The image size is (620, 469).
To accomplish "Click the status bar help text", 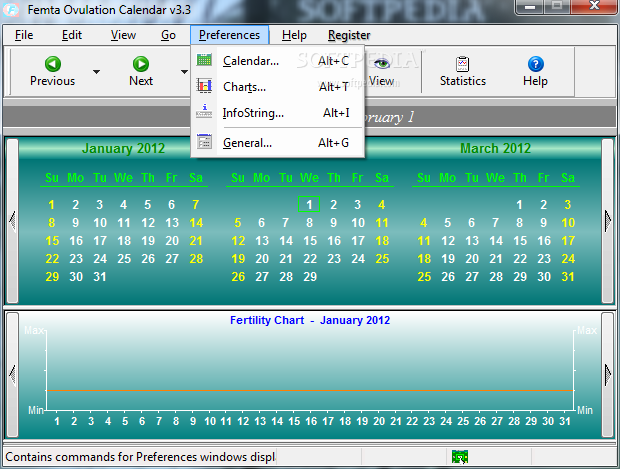I will [140, 457].
